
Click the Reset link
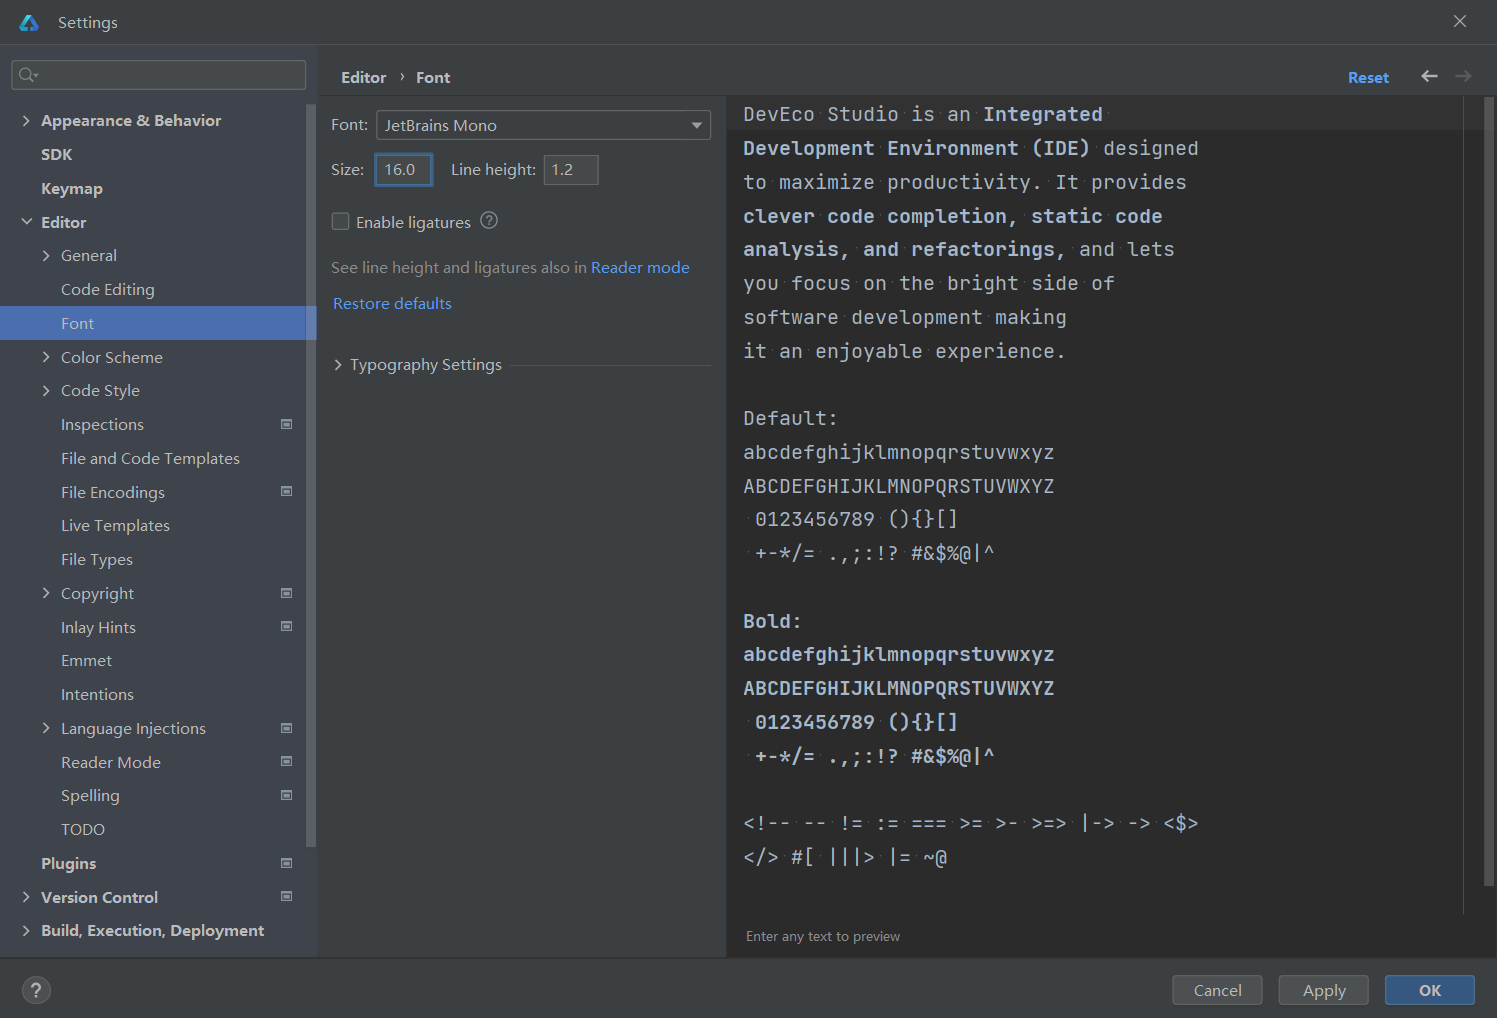[x=1368, y=77]
